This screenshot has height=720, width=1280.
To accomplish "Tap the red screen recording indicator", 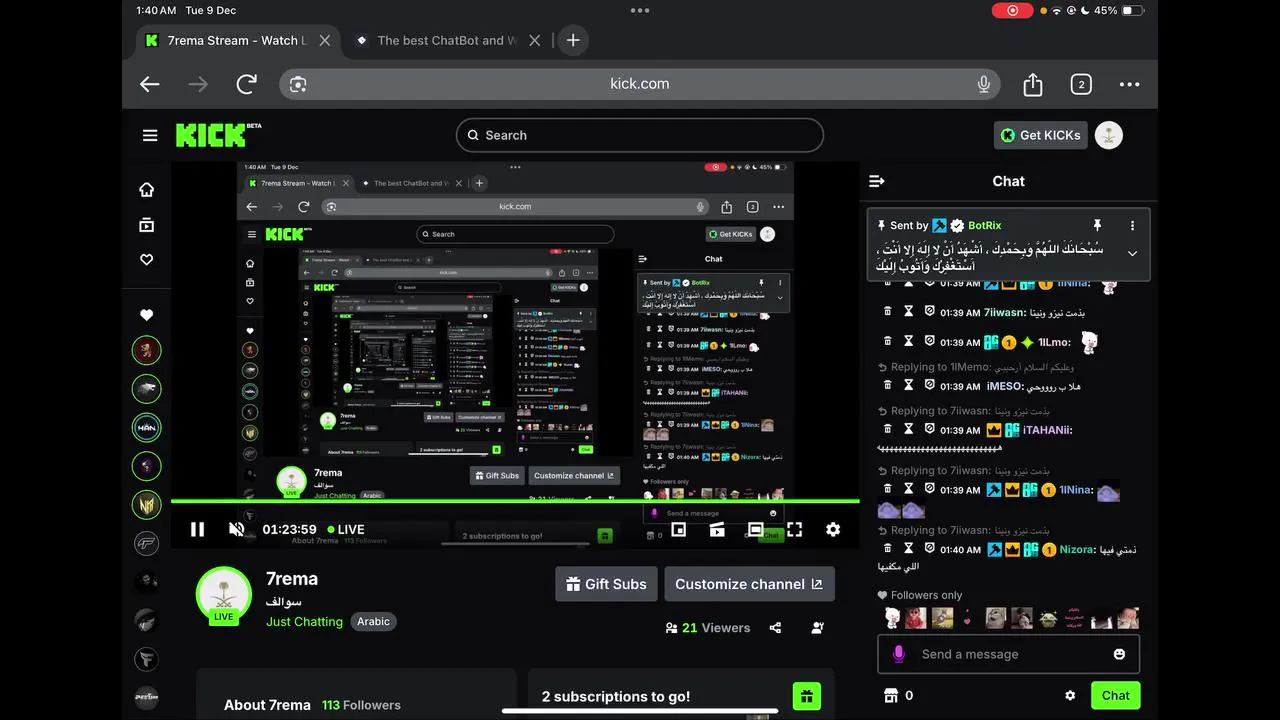I will pos(1013,10).
